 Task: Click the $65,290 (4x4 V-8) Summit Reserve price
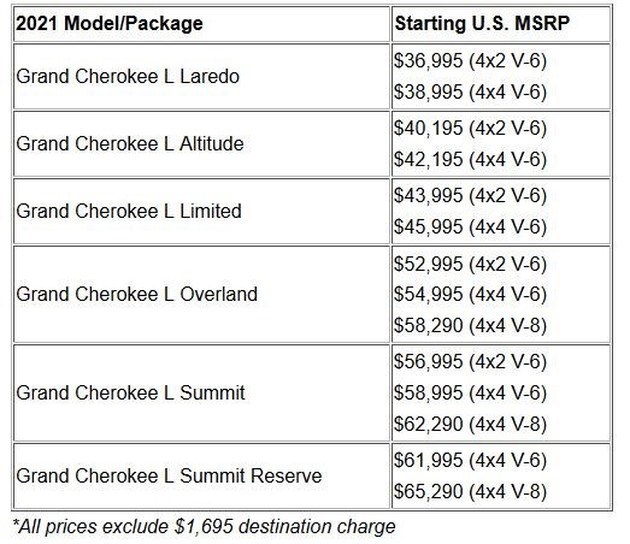point(470,491)
